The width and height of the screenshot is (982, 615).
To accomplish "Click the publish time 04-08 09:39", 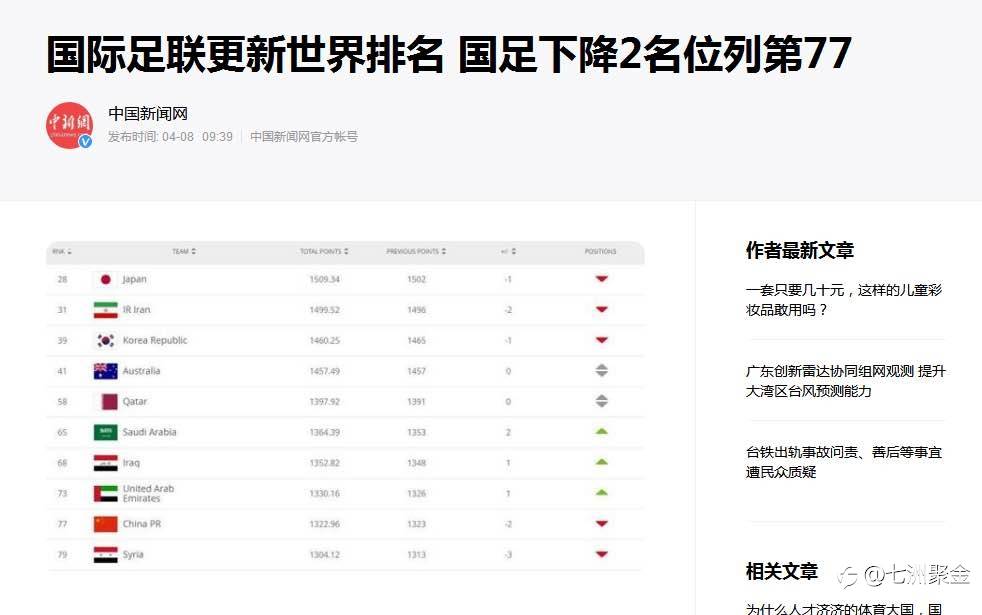I will pyautogui.click(x=197, y=137).
